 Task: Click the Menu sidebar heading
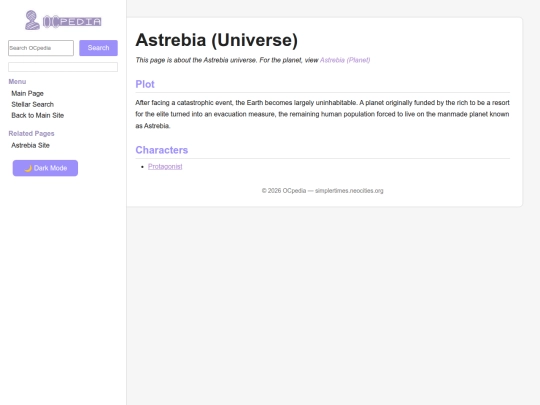click(17, 82)
